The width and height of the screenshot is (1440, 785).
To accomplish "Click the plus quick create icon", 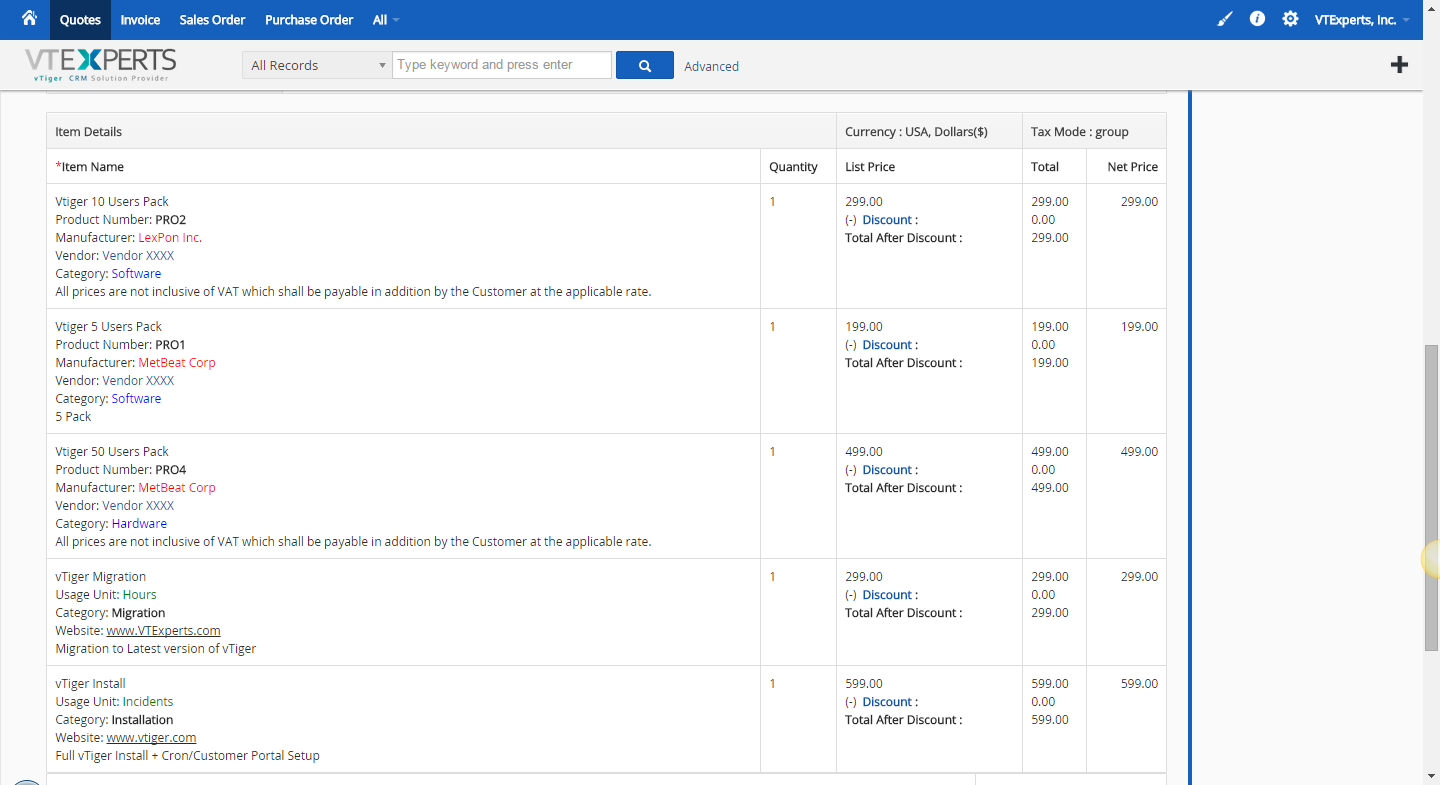I will tap(1399, 65).
